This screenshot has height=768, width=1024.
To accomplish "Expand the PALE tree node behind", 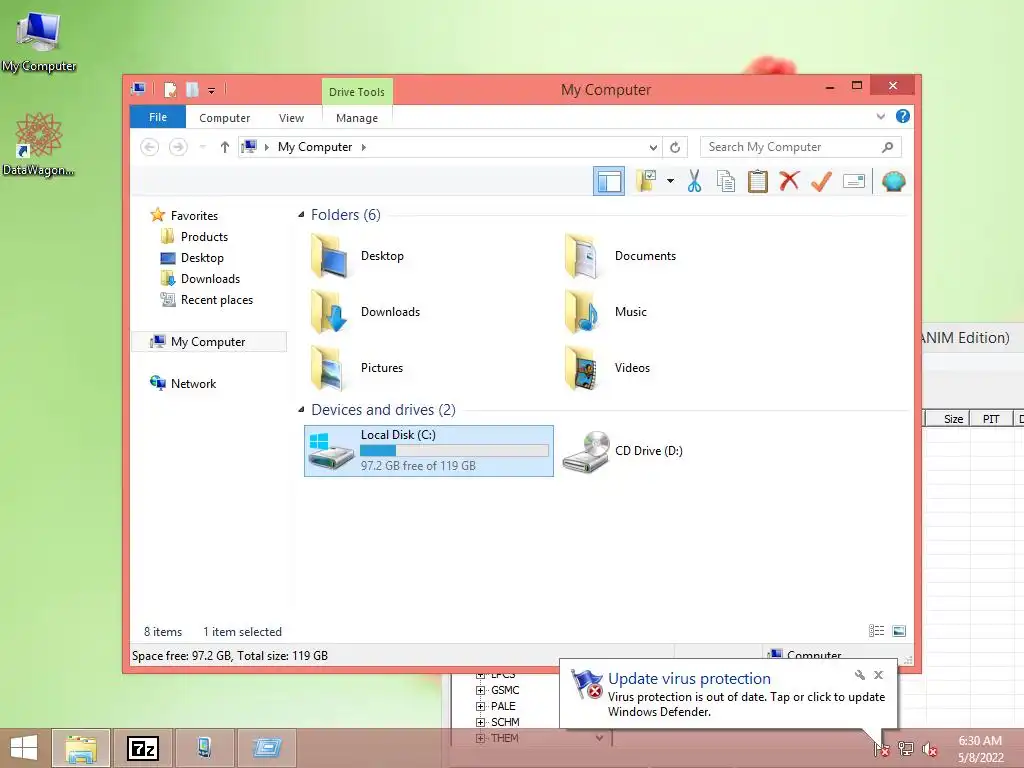I will point(481,706).
